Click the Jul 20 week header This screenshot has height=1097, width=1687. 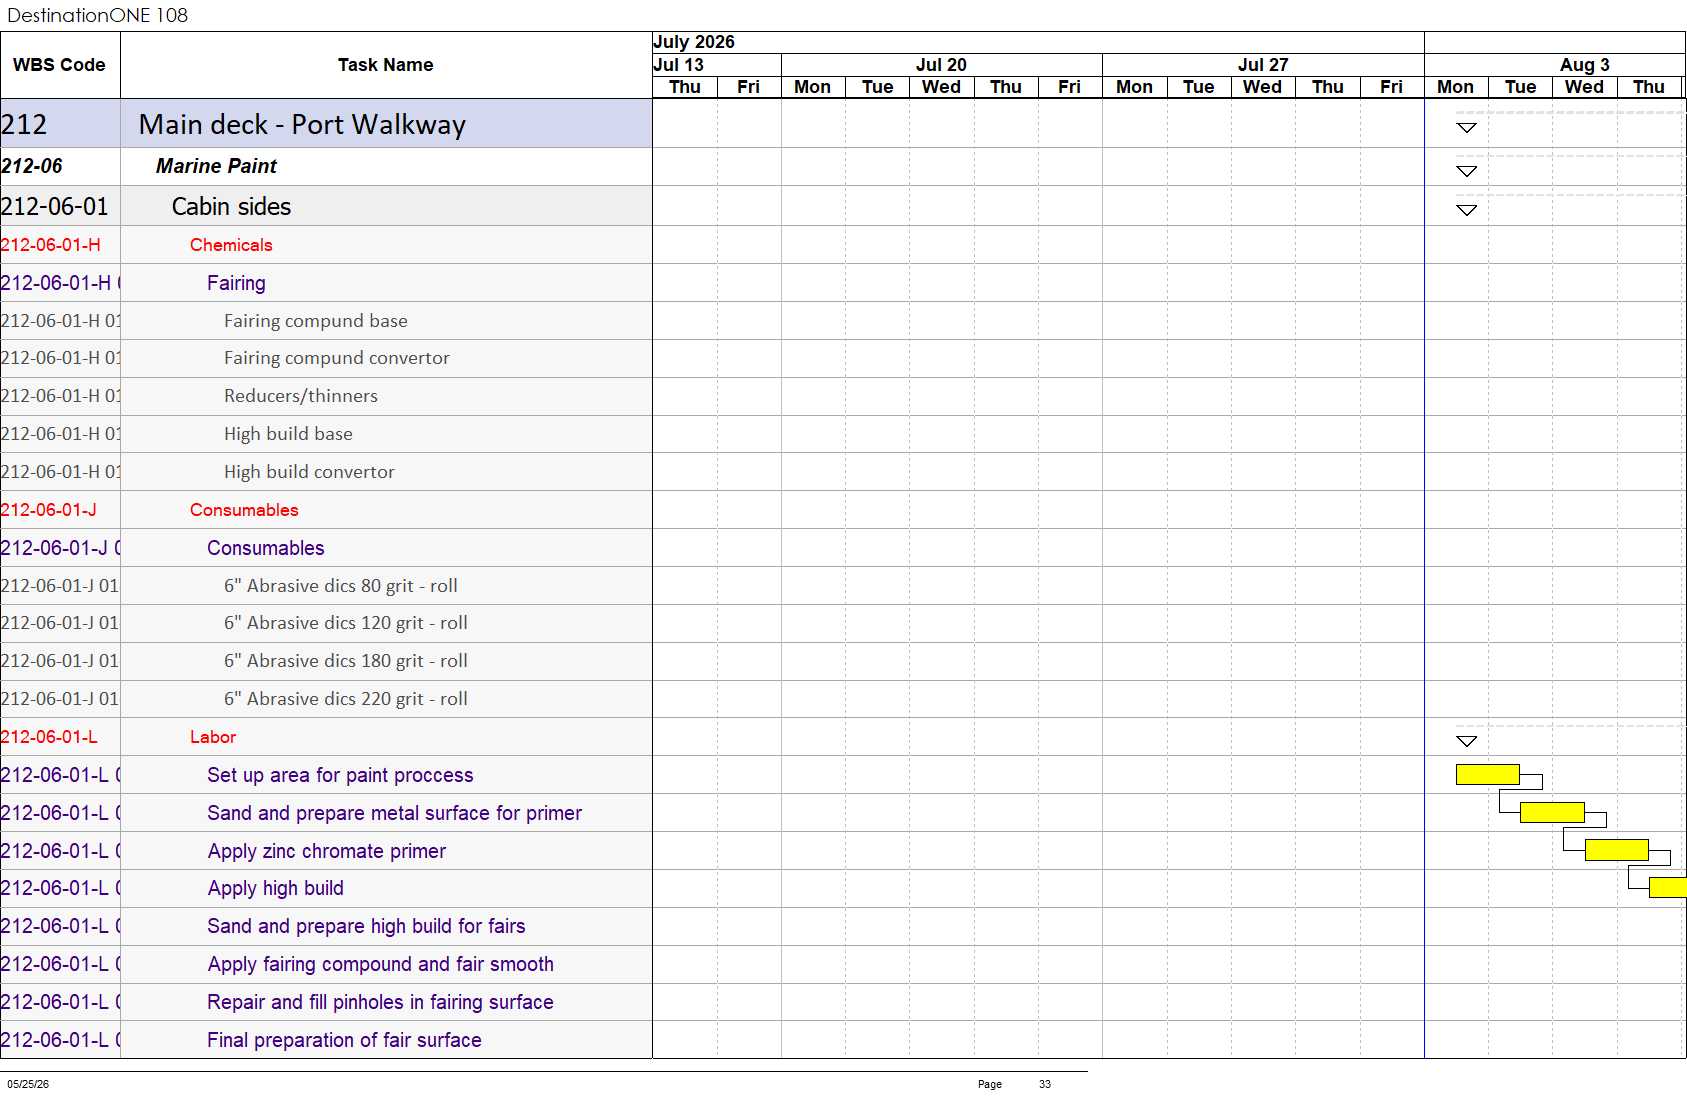[941, 65]
